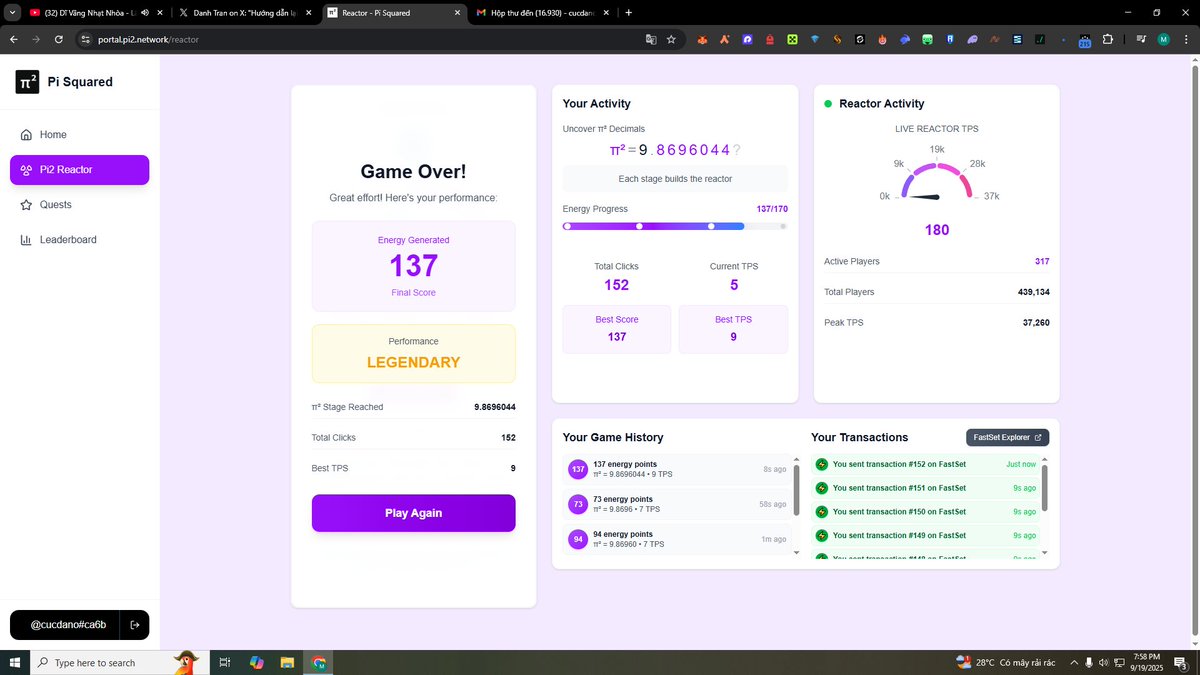Open the Leaderboard section
The height and width of the screenshot is (675, 1200).
click(79, 240)
